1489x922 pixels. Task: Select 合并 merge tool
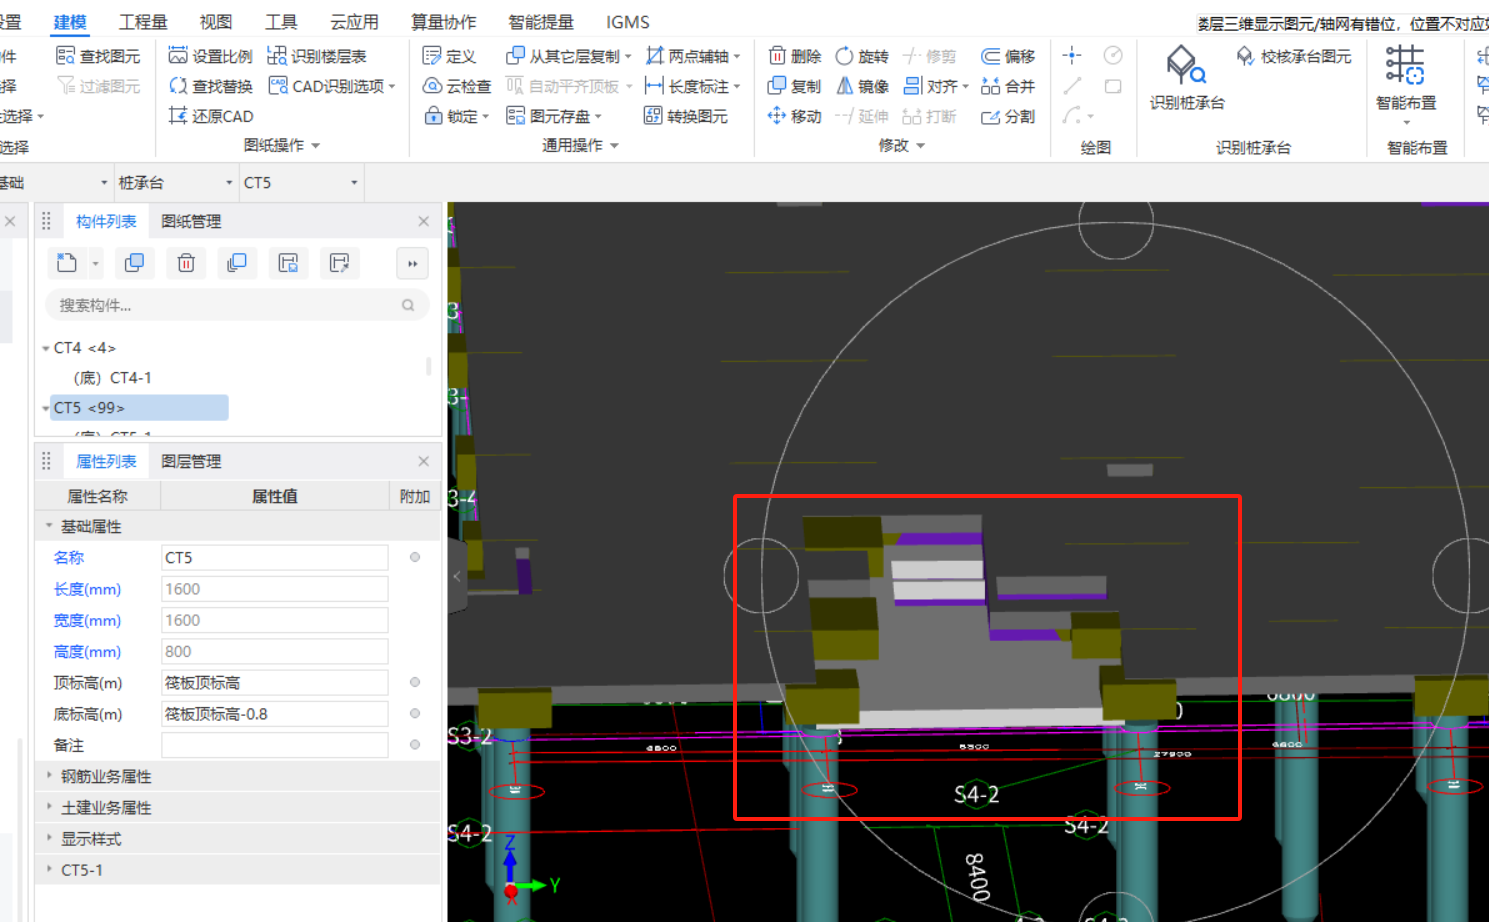pos(1008,86)
